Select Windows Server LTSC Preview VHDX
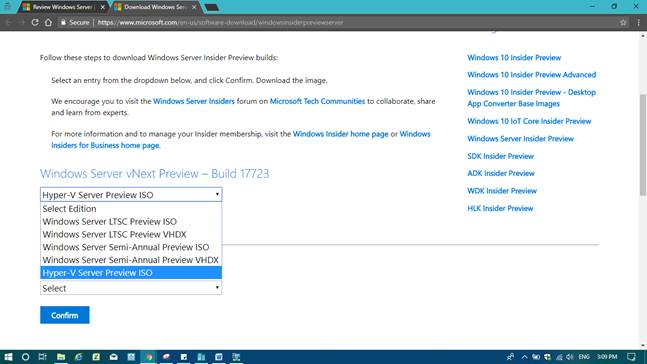Image resolution: width=647 pixels, height=364 pixels. (131, 234)
